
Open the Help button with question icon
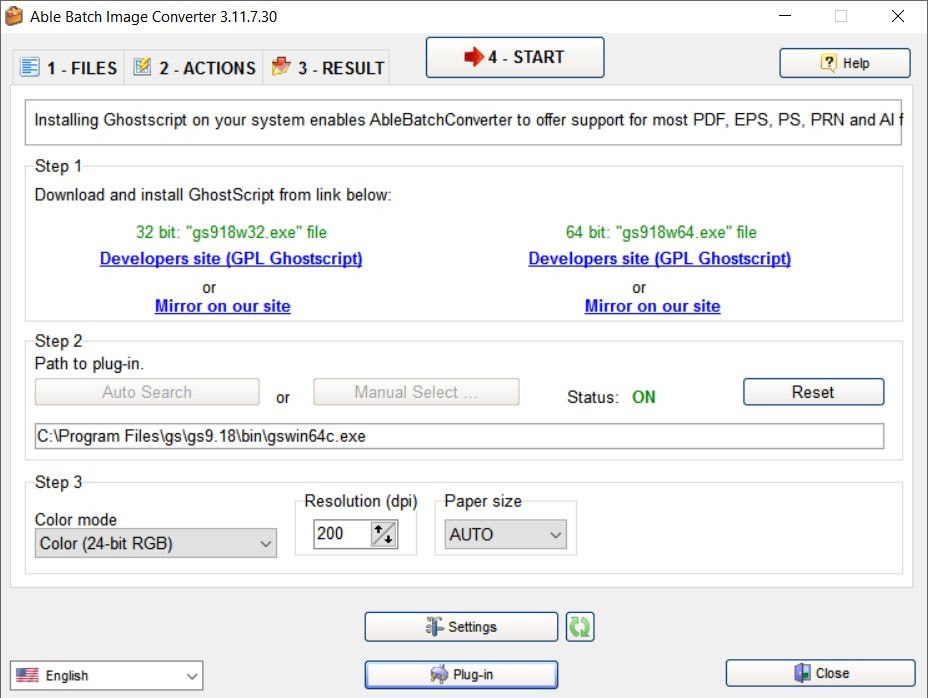(x=845, y=63)
